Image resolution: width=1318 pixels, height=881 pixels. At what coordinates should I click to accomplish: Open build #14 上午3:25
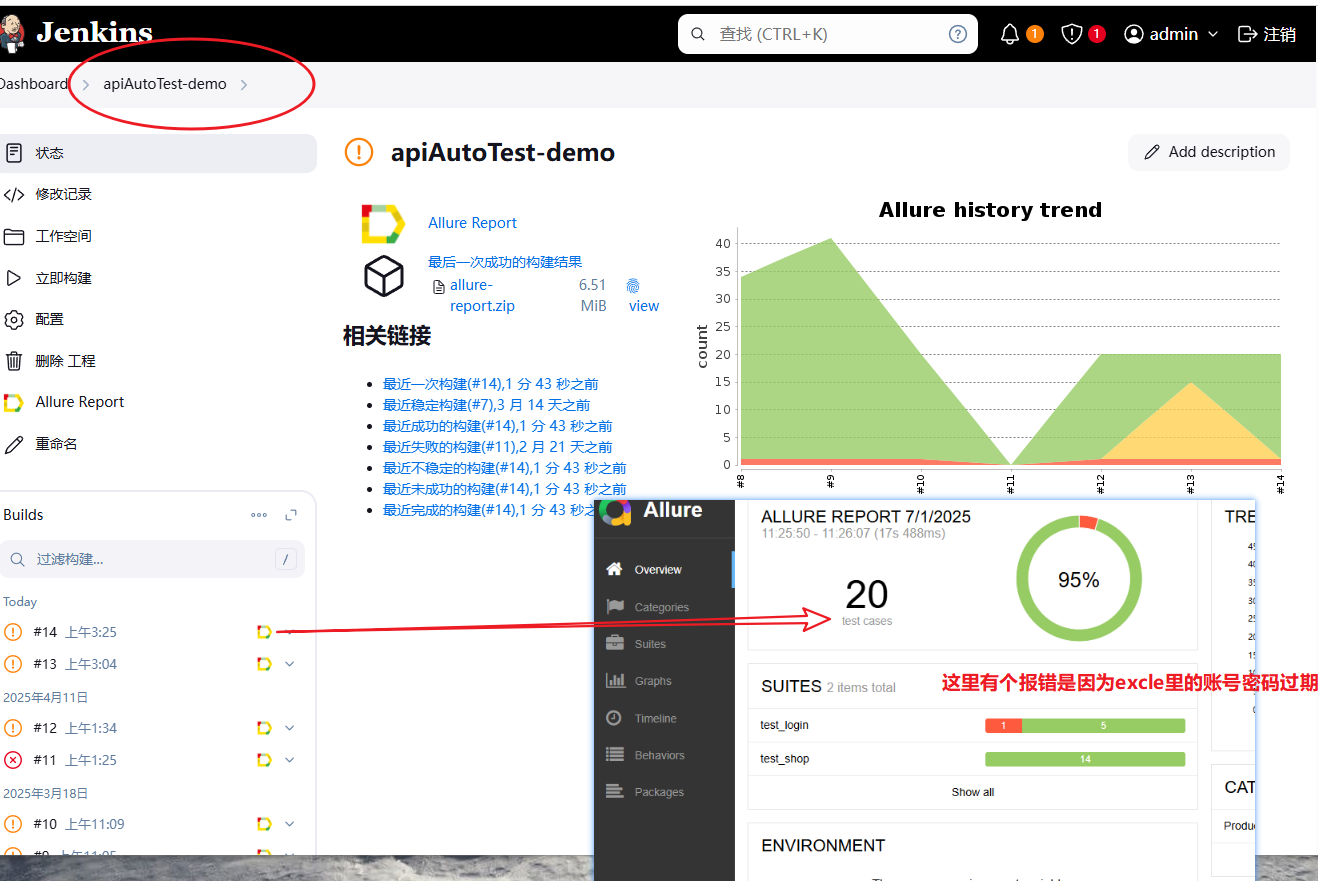(75, 632)
